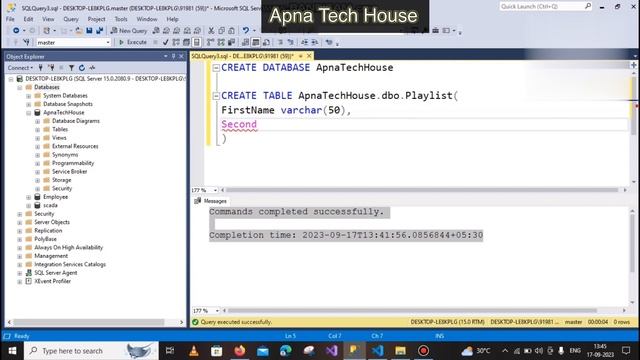Image resolution: width=640 pixels, height=360 pixels.
Task: Click the Object Explorer Filter icon
Action: pos(71,68)
